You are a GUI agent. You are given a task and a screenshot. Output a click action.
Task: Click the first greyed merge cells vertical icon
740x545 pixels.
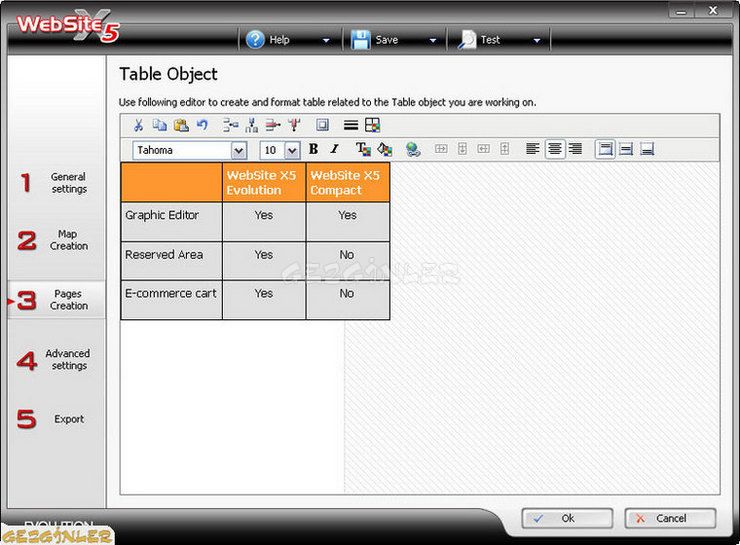point(462,149)
